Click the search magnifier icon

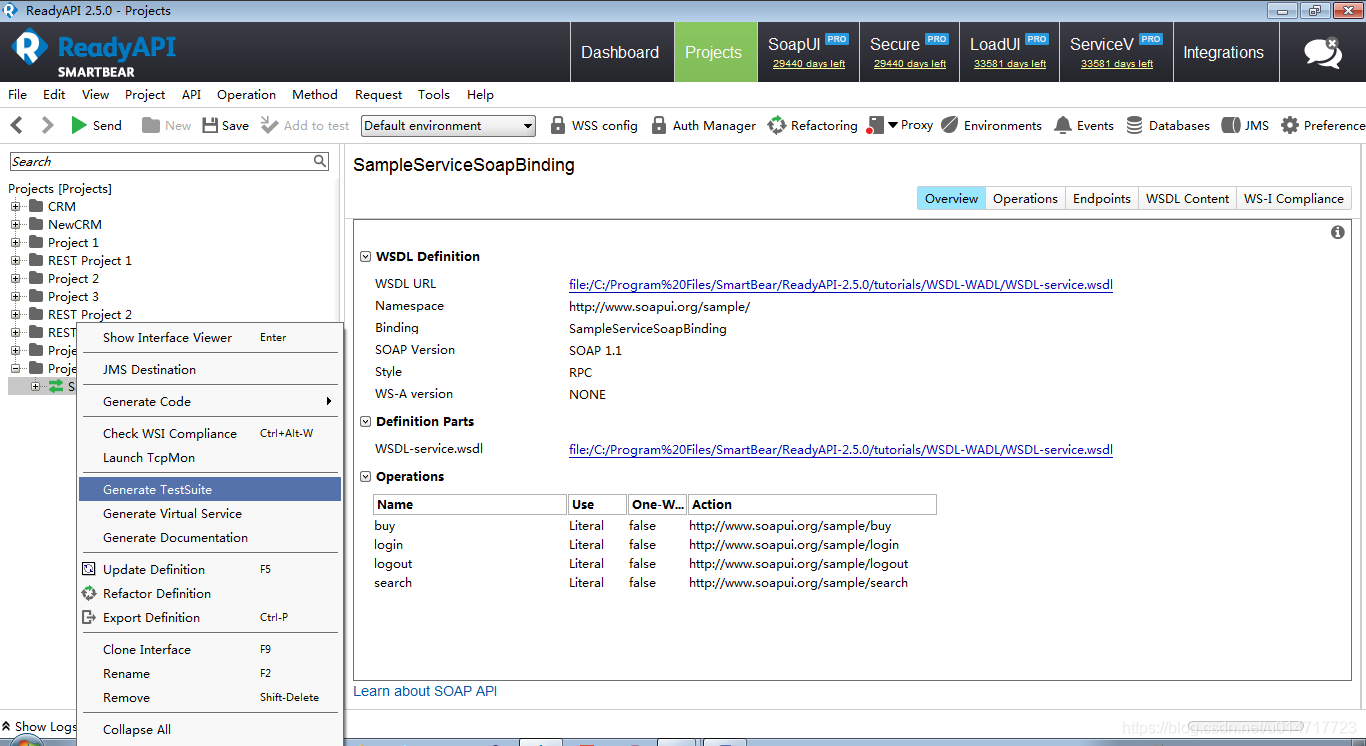pos(320,161)
